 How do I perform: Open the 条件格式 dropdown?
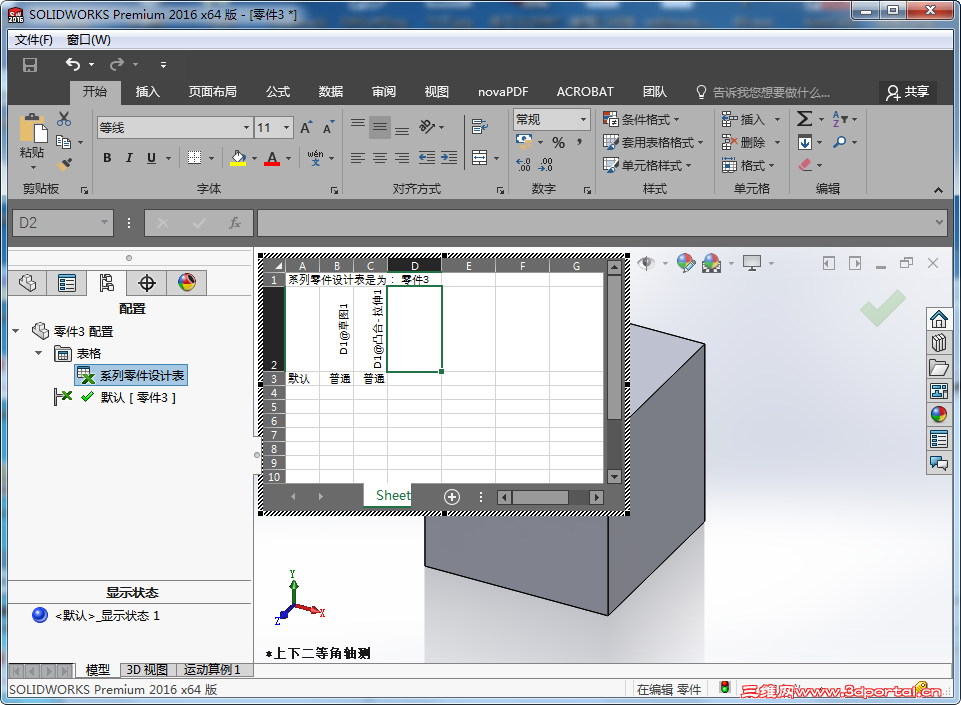coord(642,119)
